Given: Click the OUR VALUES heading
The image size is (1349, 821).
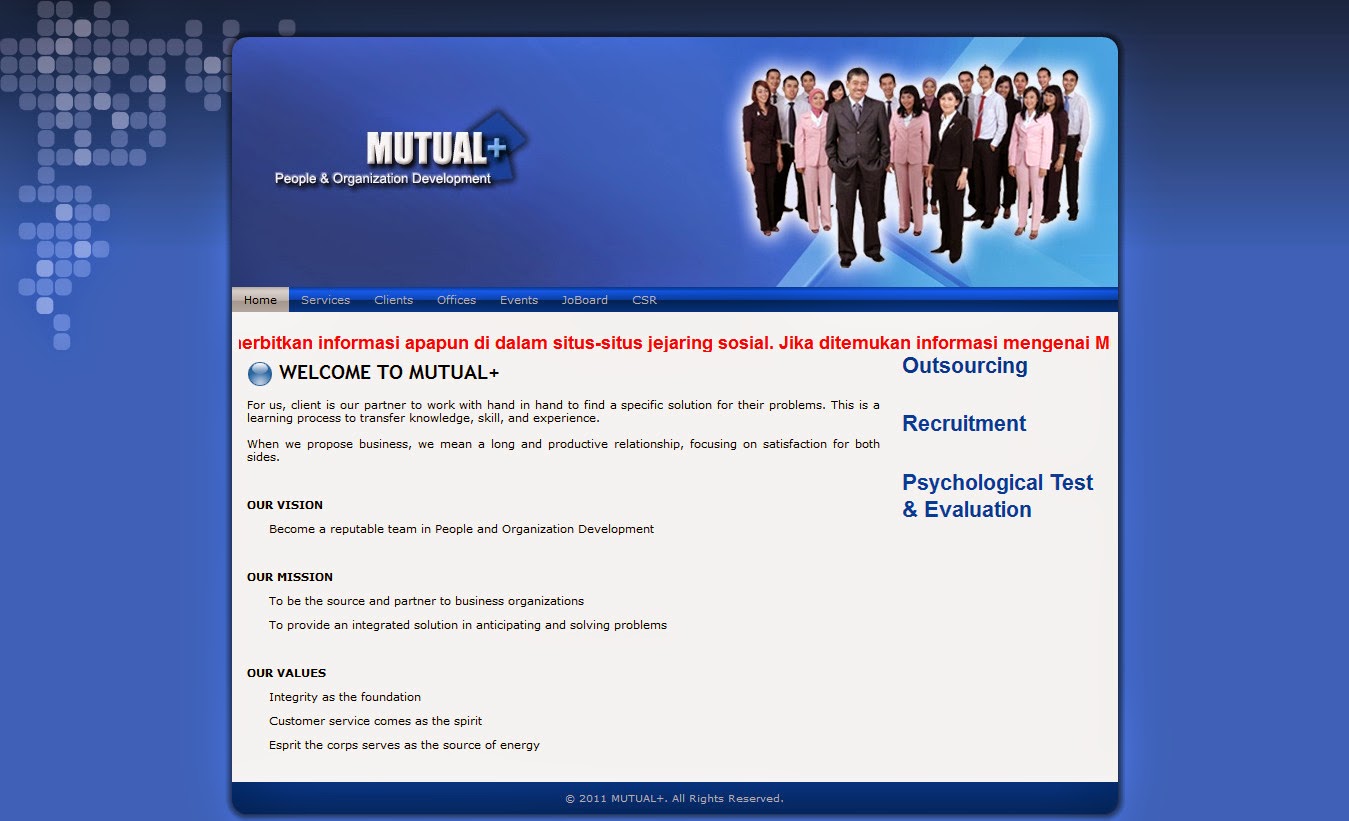Looking at the screenshot, I should (286, 673).
